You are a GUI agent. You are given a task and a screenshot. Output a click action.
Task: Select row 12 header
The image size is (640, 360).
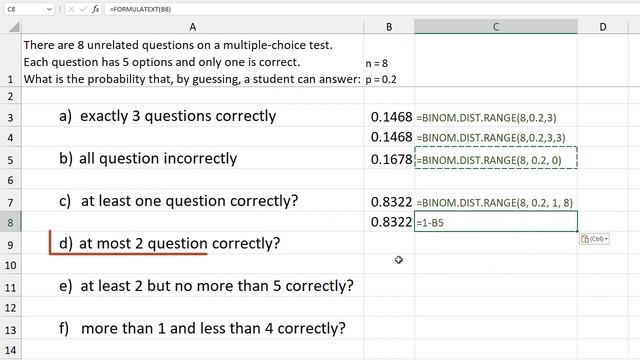click(11, 307)
